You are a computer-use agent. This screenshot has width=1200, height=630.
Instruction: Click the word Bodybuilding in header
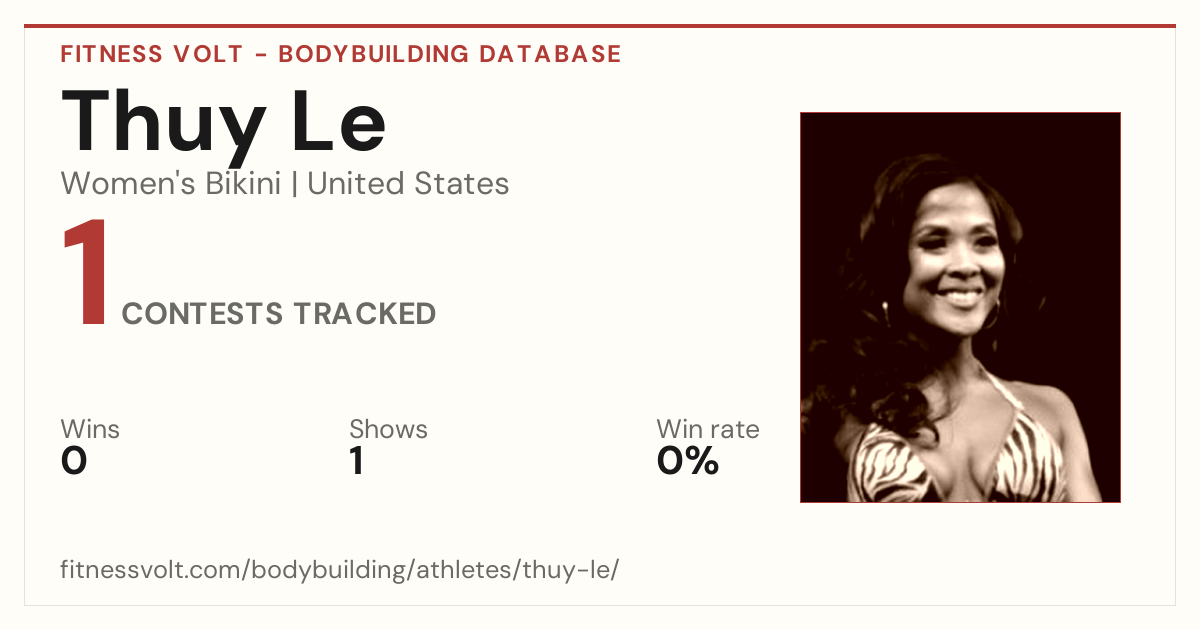pyautogui.click(x=374, y=54)
